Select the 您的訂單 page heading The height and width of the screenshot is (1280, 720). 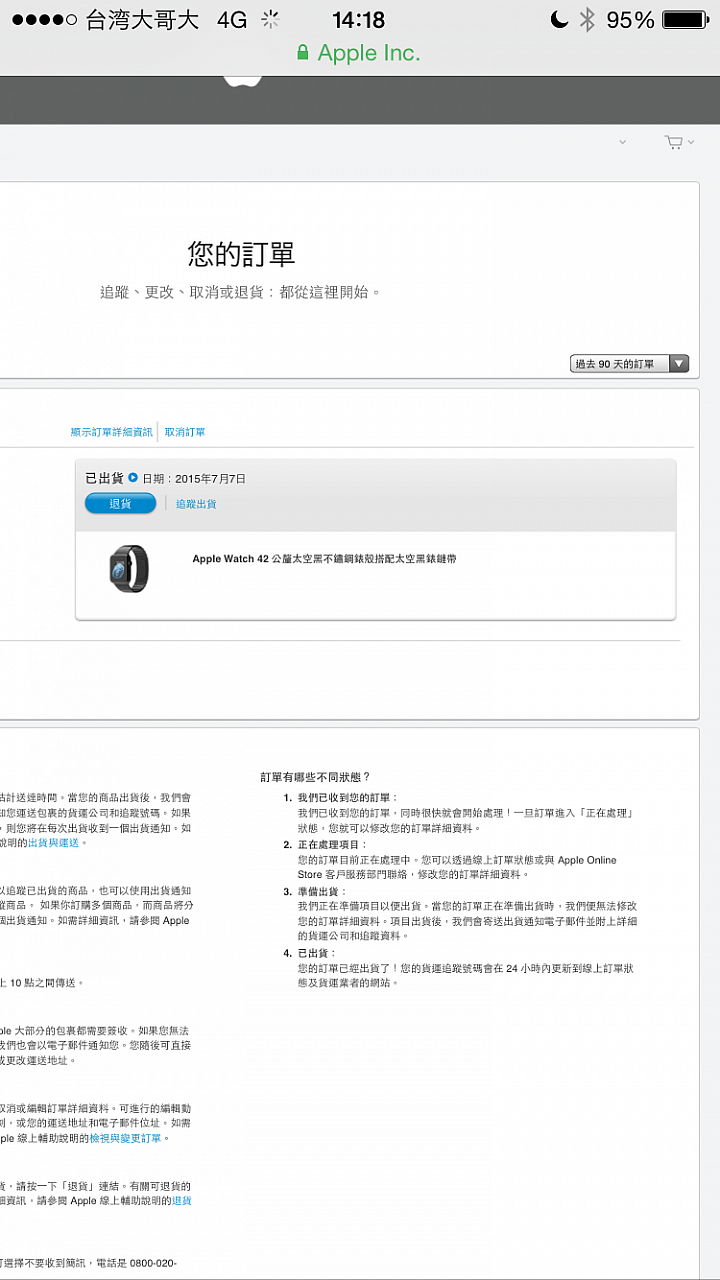242,254
